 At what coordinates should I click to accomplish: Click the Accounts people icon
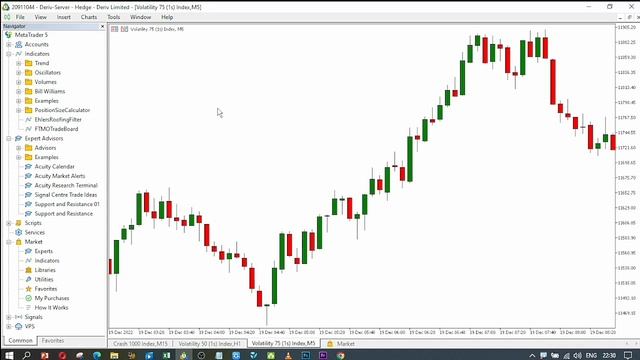click(x=19, y=44)
